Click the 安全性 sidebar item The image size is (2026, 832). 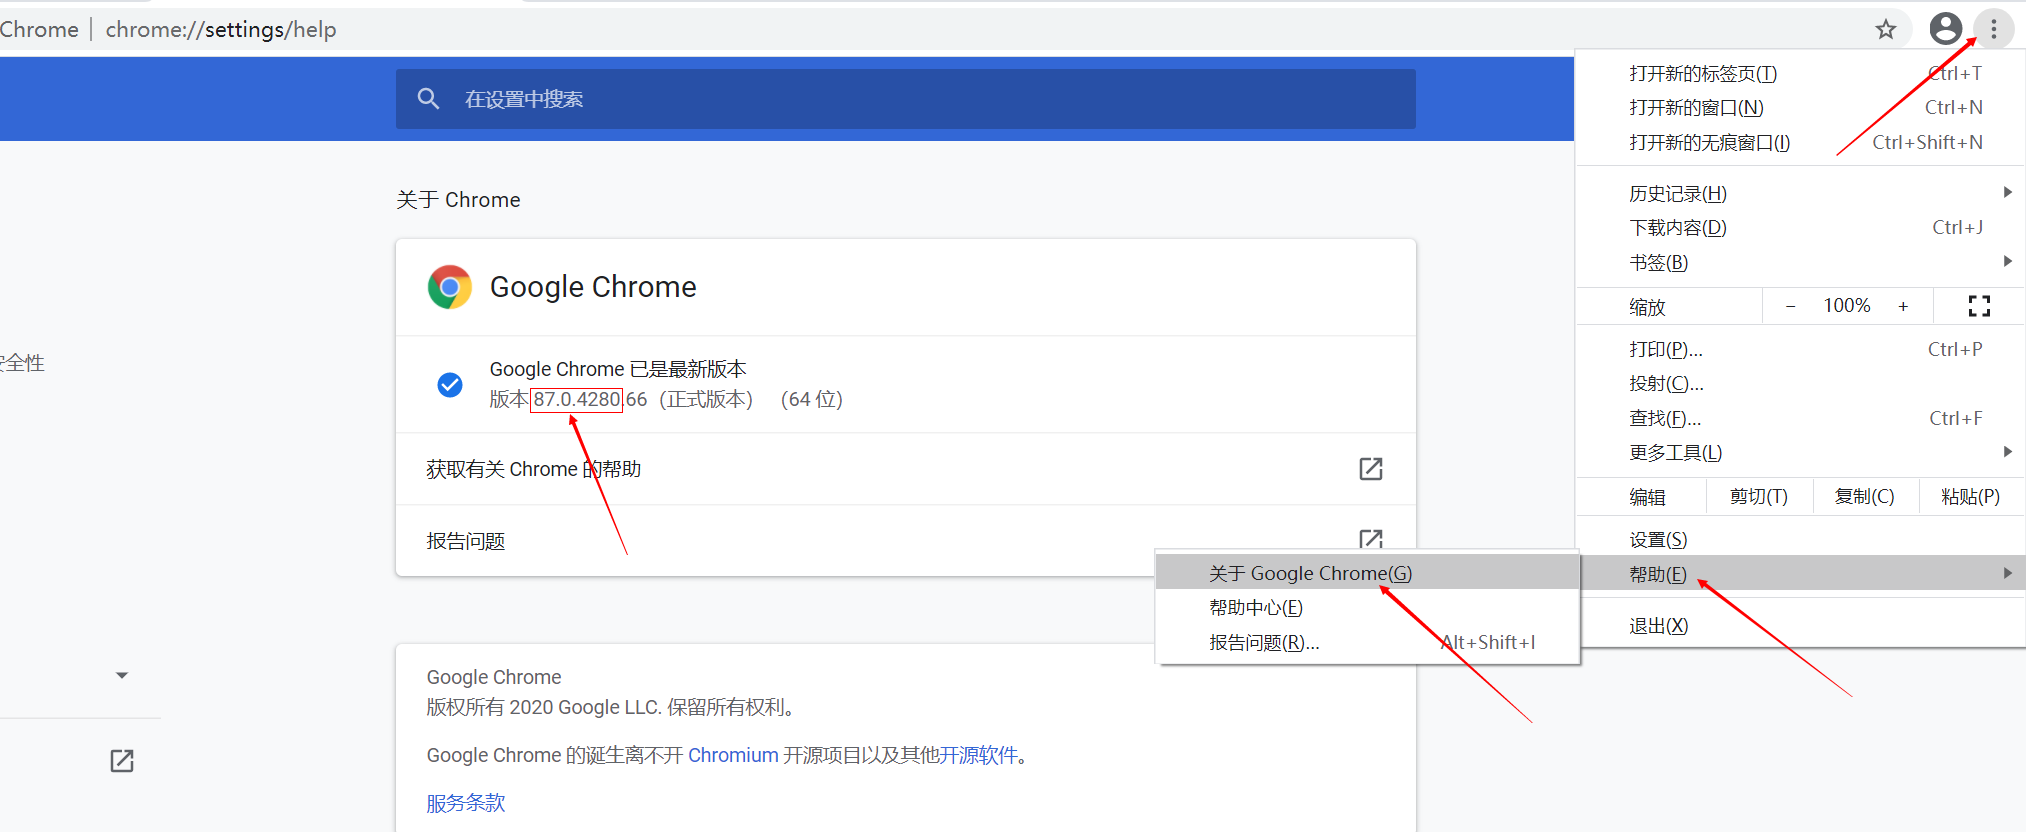22,363
